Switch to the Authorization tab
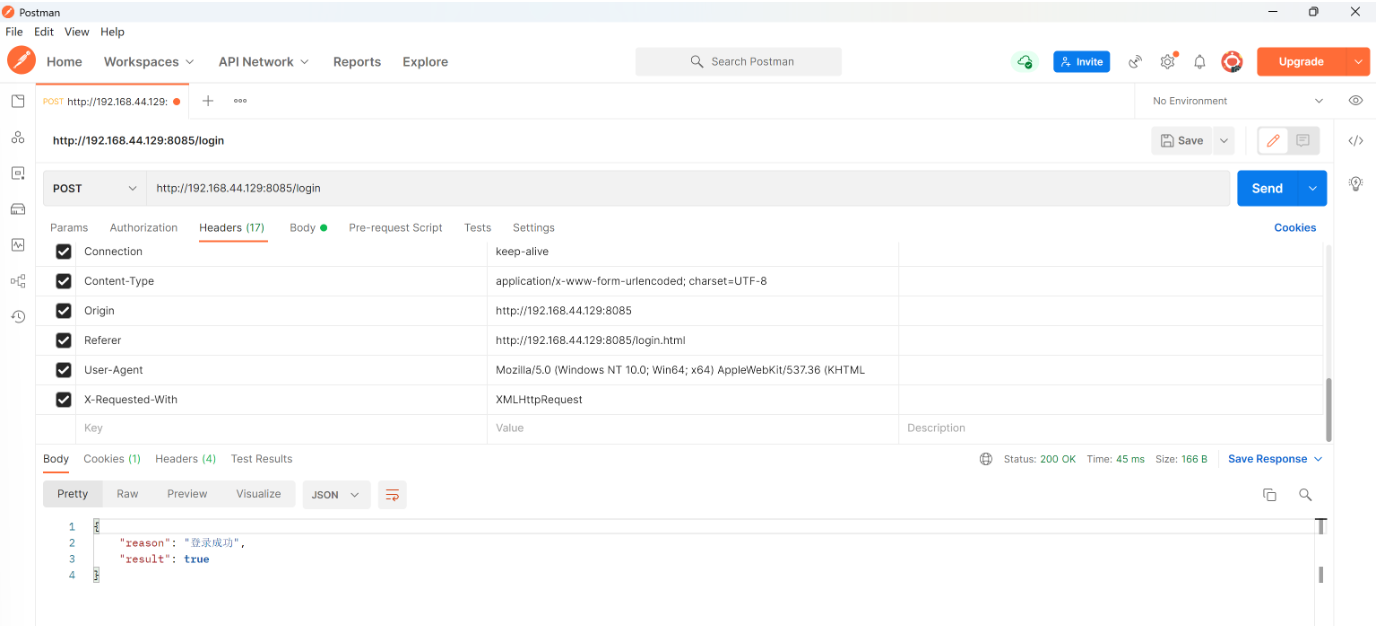1377x626 pixels. 144,228
